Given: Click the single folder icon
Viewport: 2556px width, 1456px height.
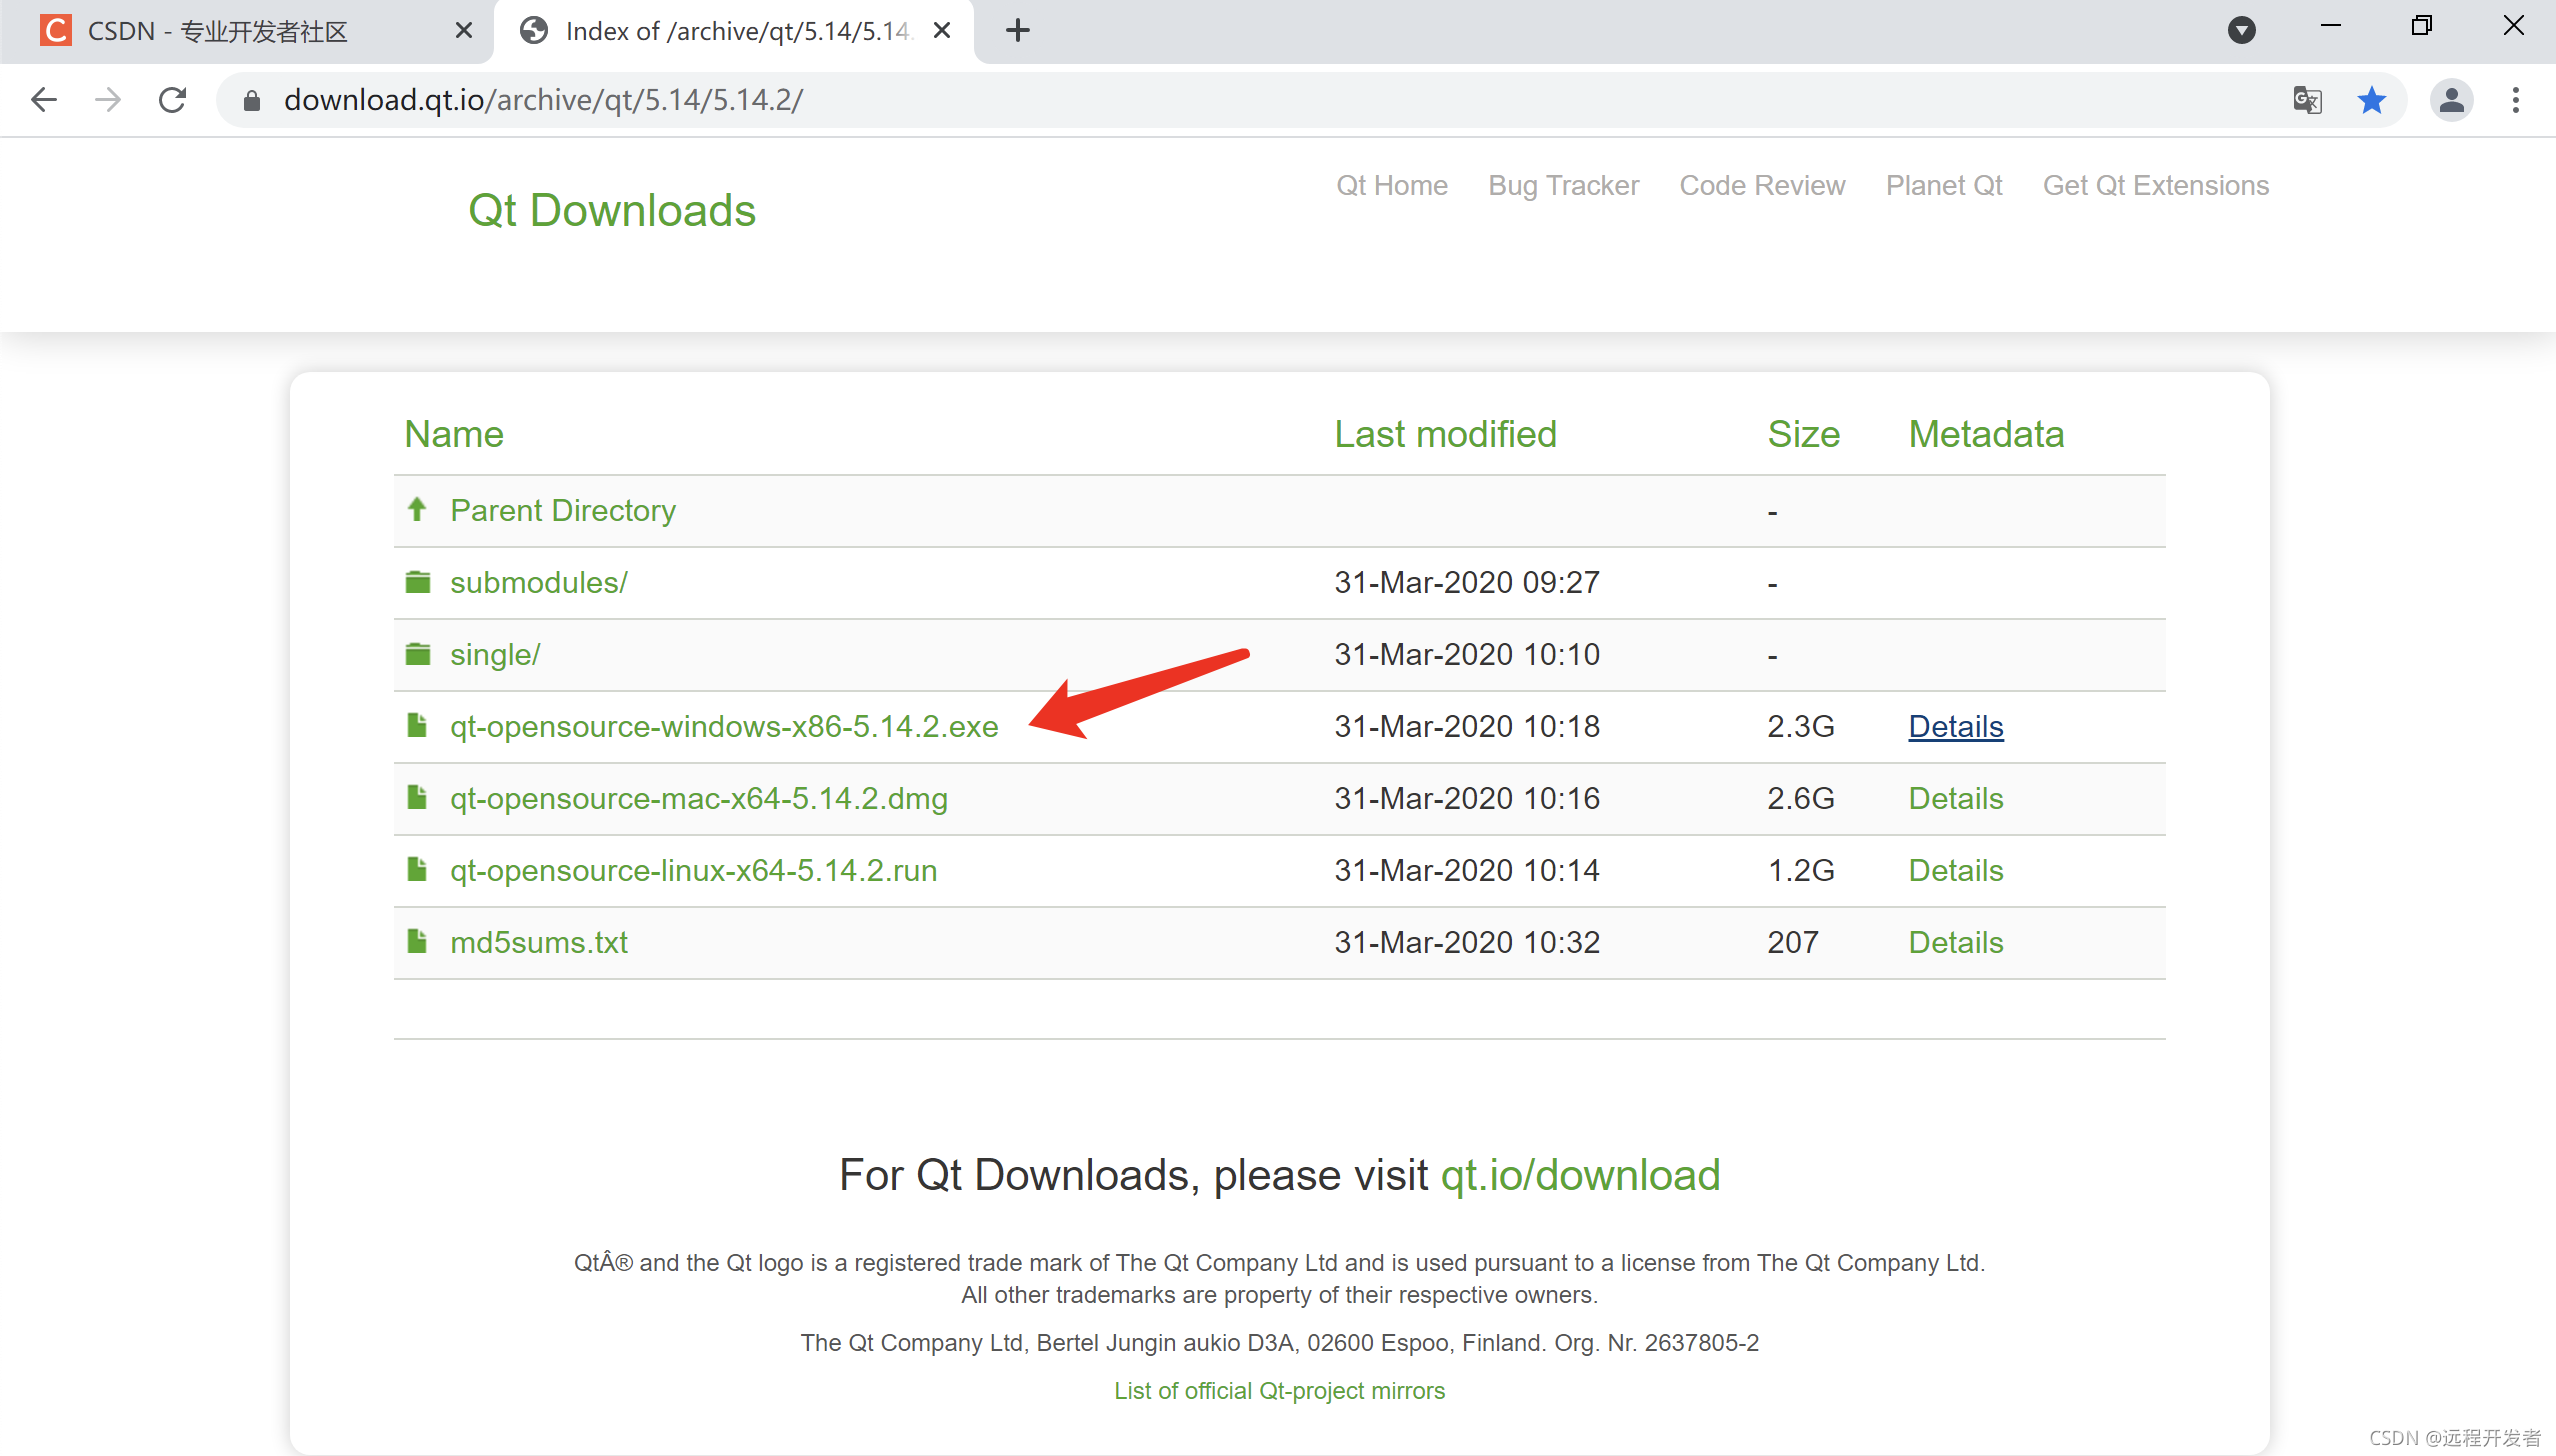Looking at the screenshot, I should pyautogui.click(x=417, y=654).
